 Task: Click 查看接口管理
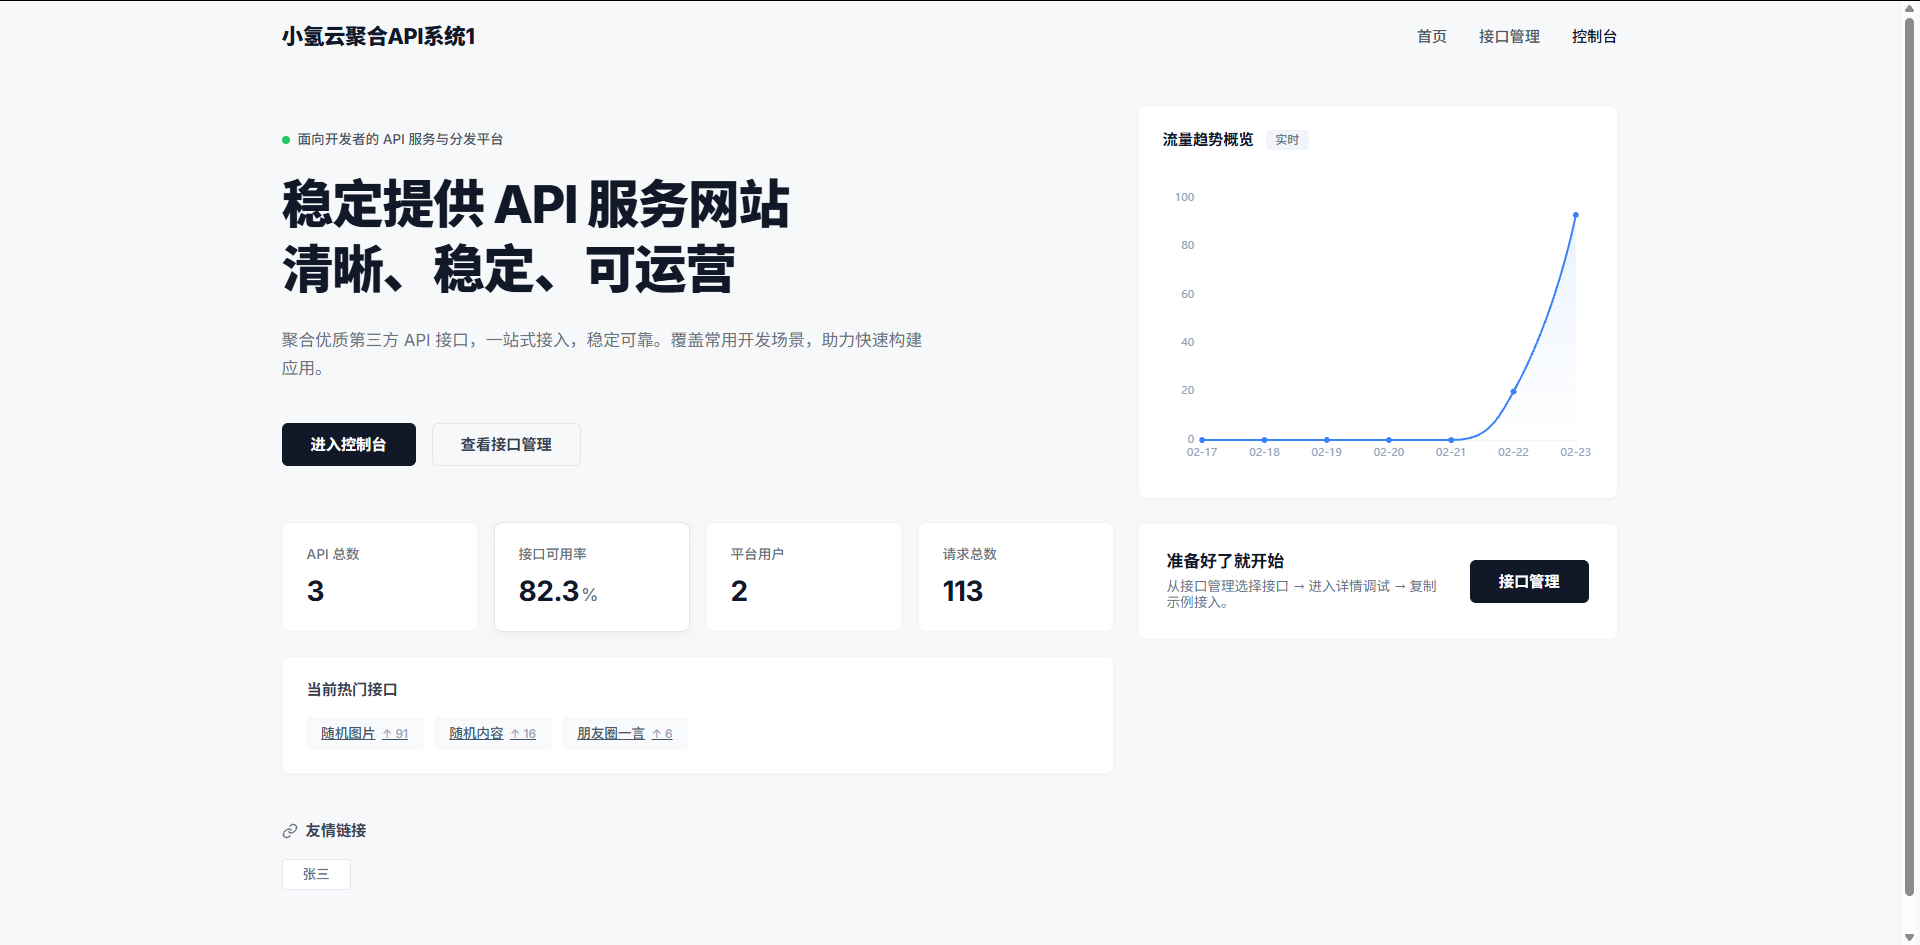506,444
